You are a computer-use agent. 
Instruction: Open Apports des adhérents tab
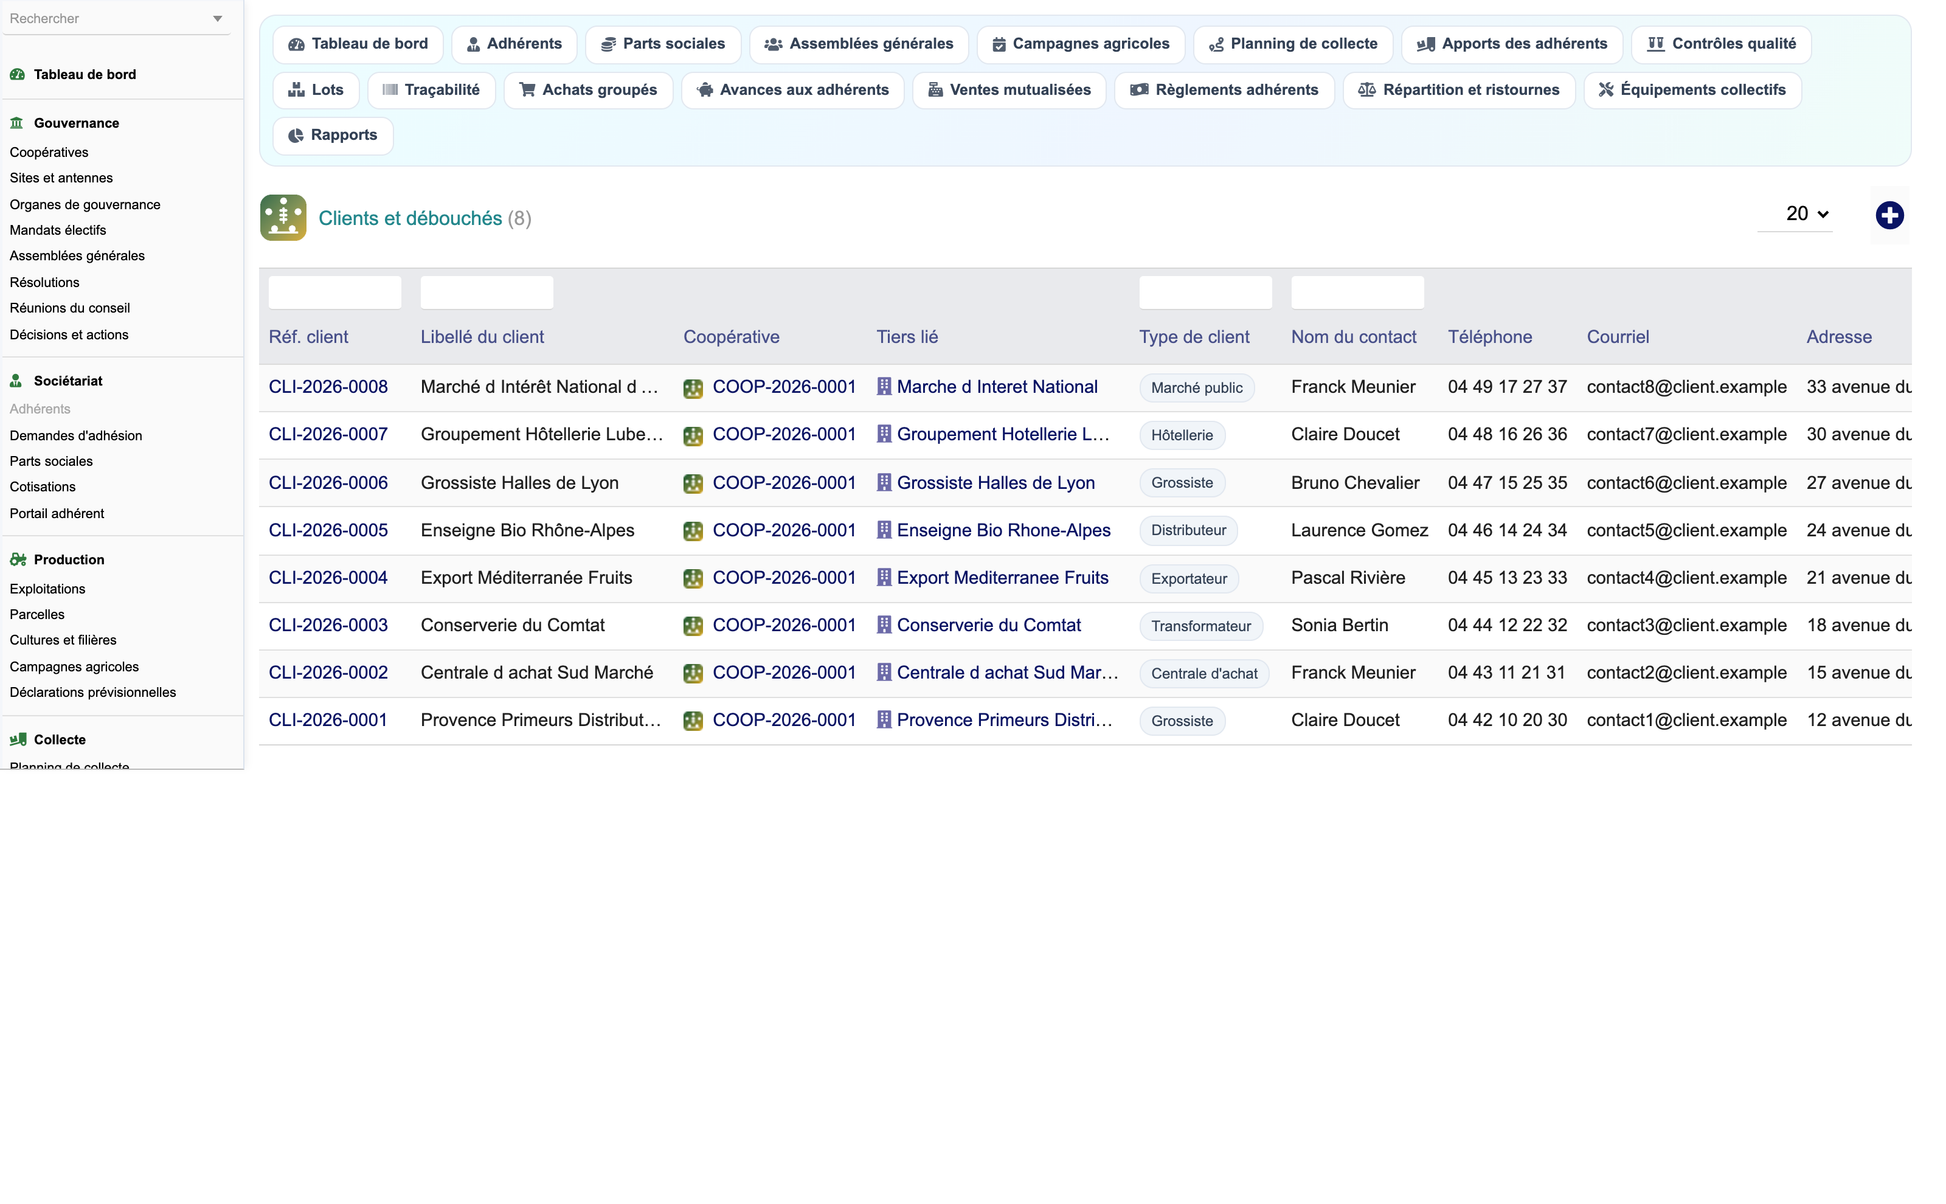click(1512, 44)
